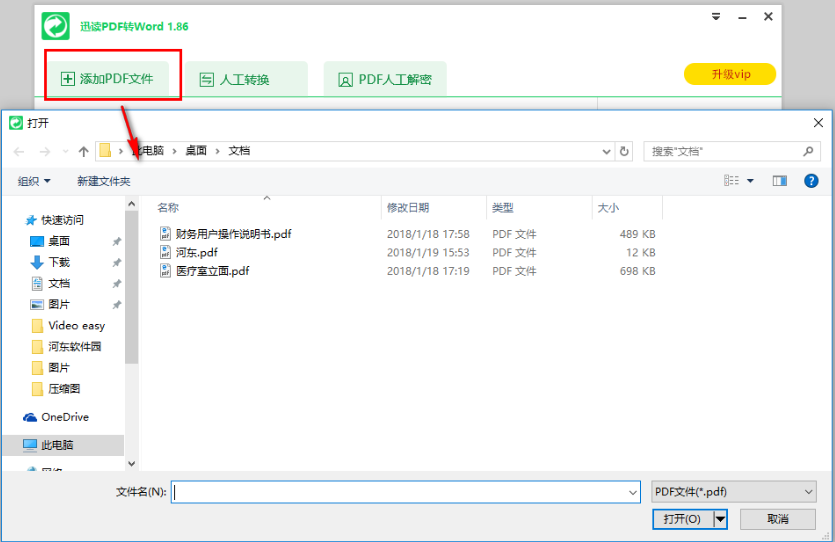The width and height of the screenshot is (835, 542).
Task: Expand the 打开 button split arrow
Action: pos(720,519)
